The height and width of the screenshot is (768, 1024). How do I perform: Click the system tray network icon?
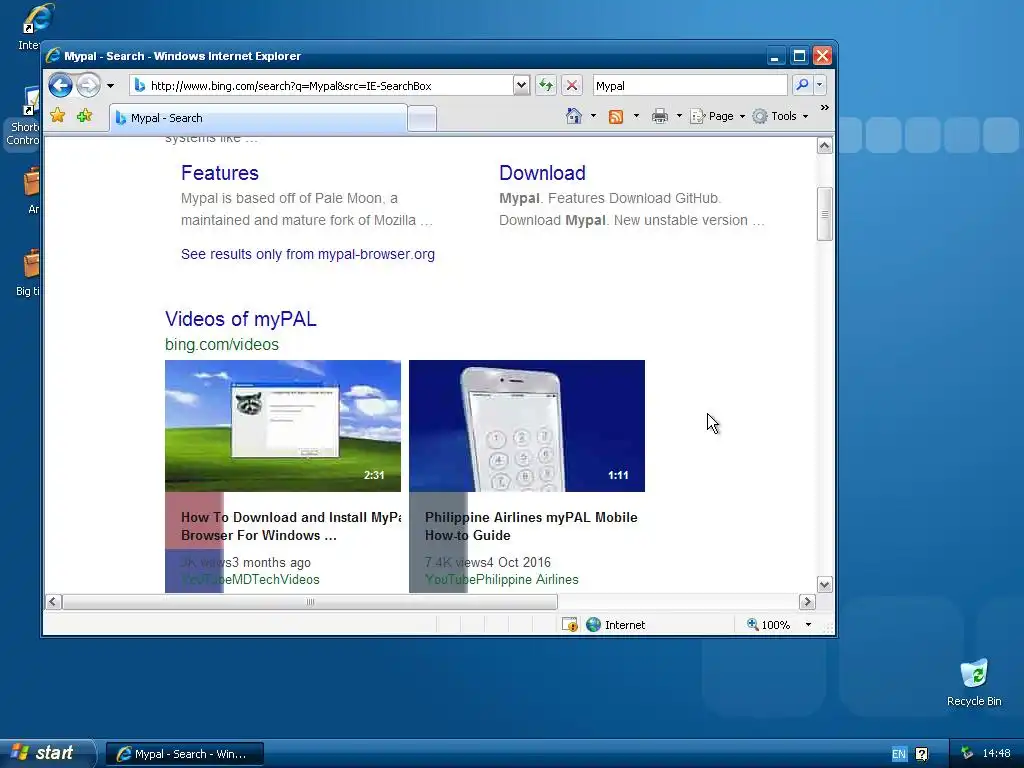tap(967, 754)
